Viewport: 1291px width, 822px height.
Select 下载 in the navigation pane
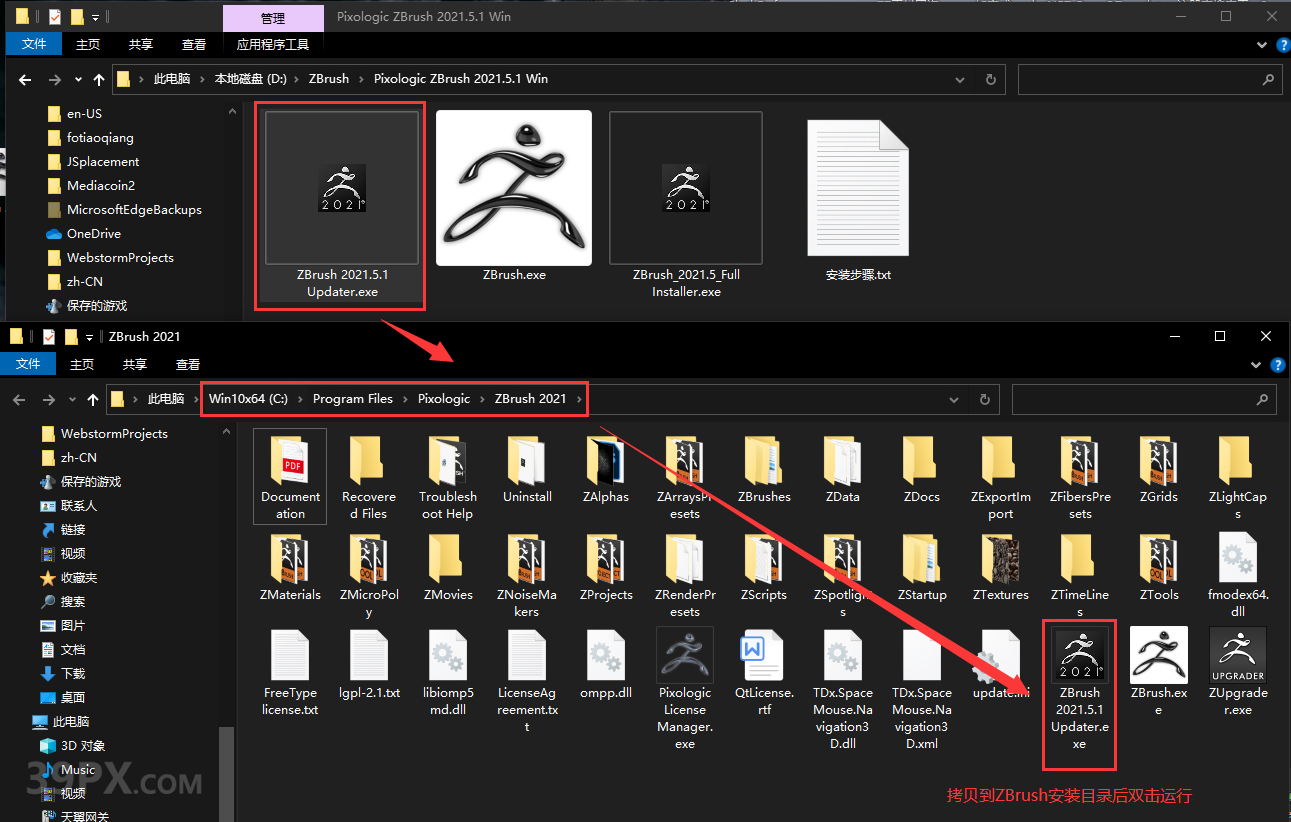point(73,674)
